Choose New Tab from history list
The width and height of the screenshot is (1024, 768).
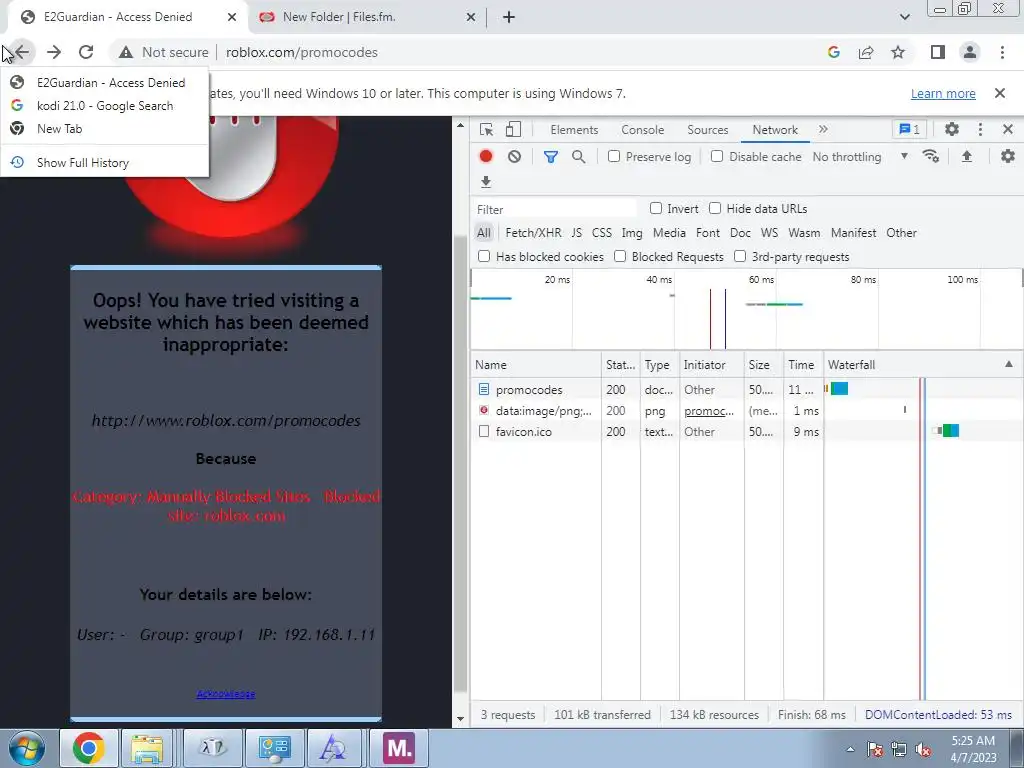point(104,129)
